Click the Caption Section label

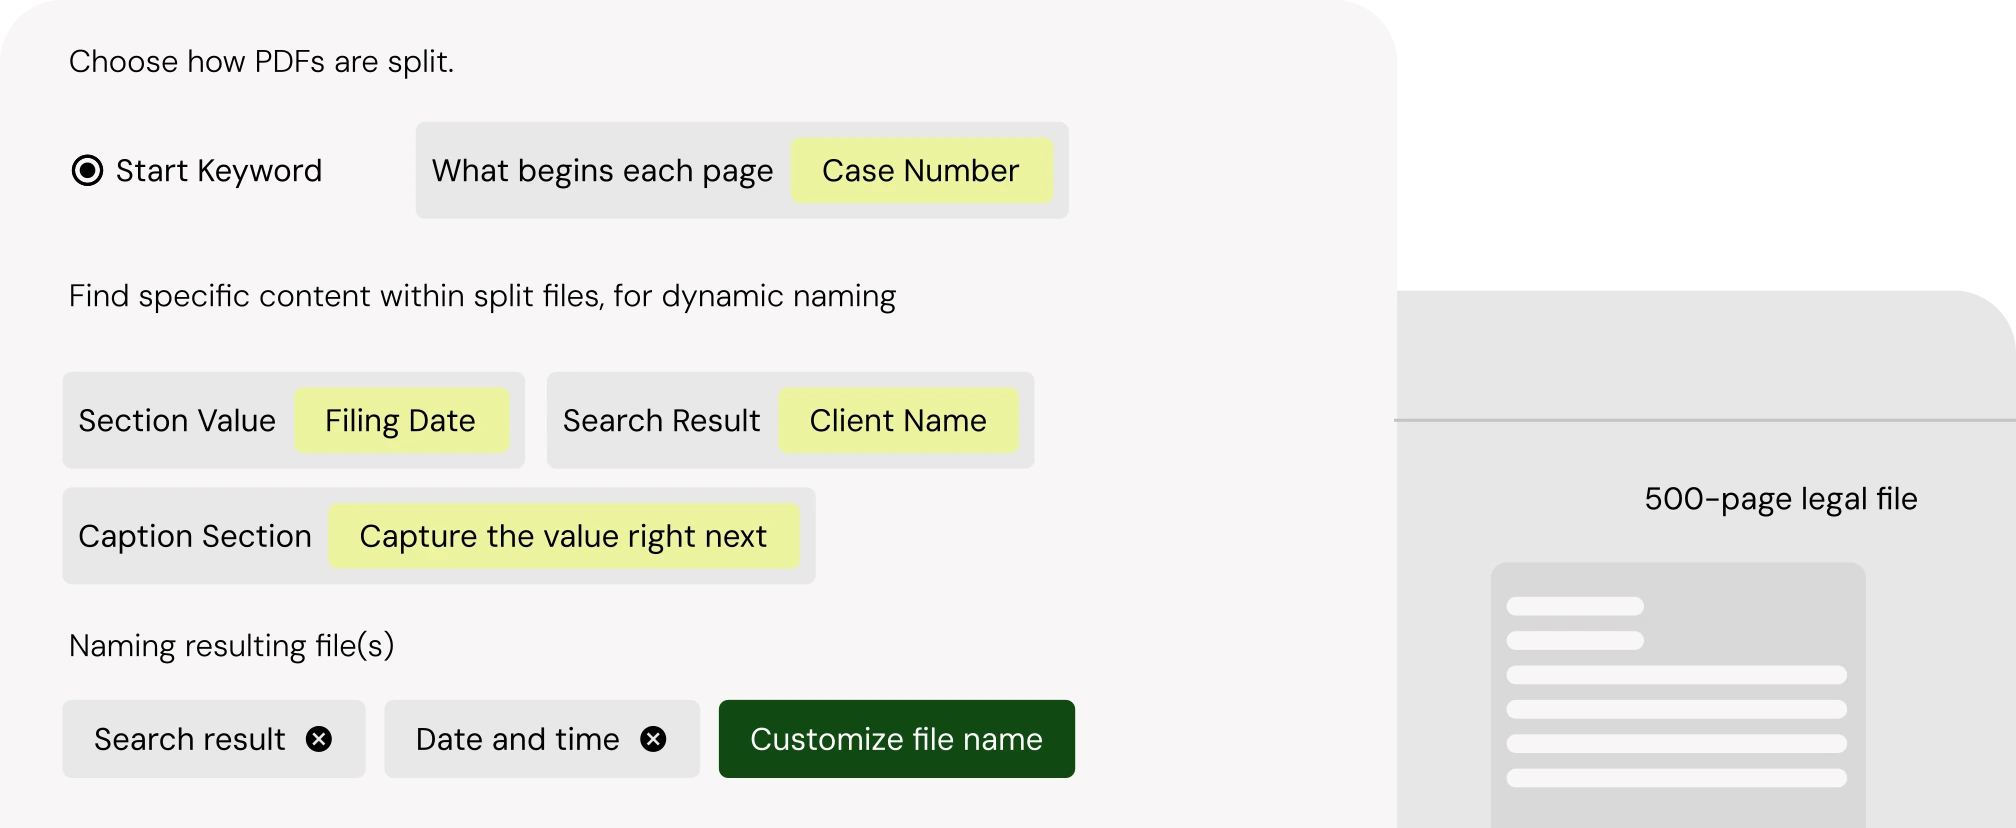[x=195, y=537]
